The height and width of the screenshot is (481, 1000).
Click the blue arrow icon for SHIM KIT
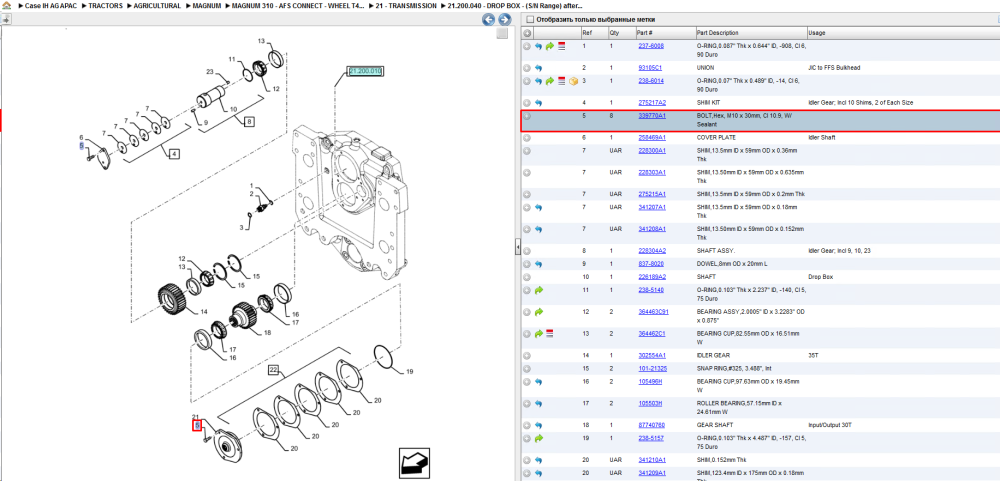coord(538,103)
